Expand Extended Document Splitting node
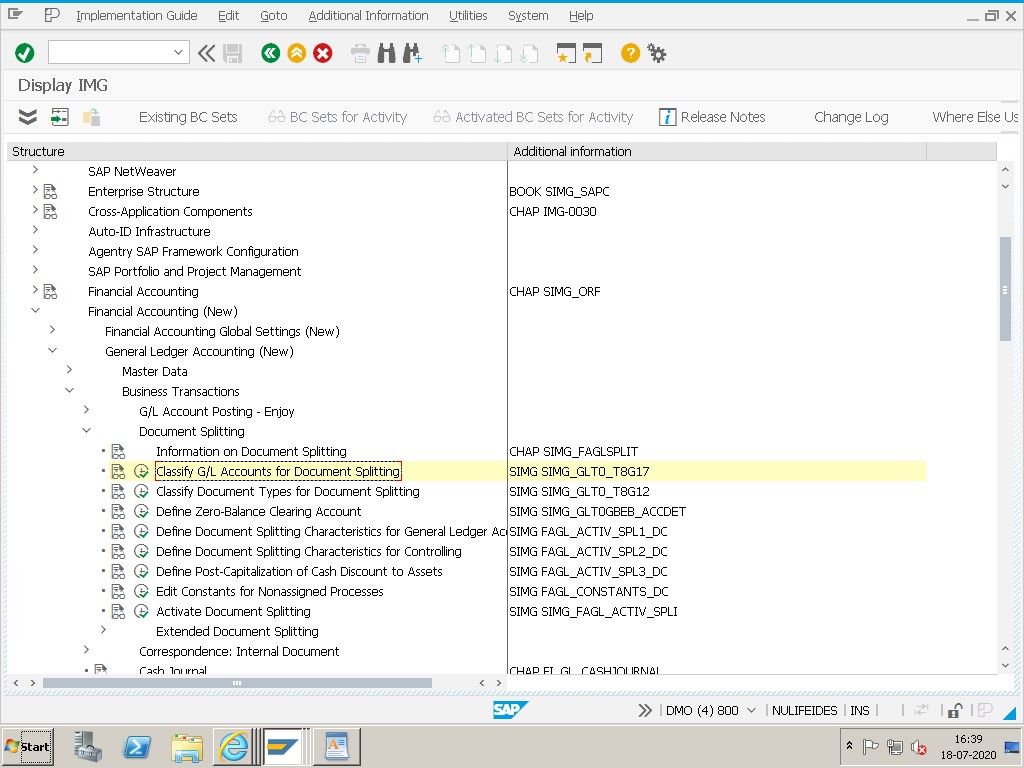Viewport: 1024px width, 768px height. pos(103,630)
